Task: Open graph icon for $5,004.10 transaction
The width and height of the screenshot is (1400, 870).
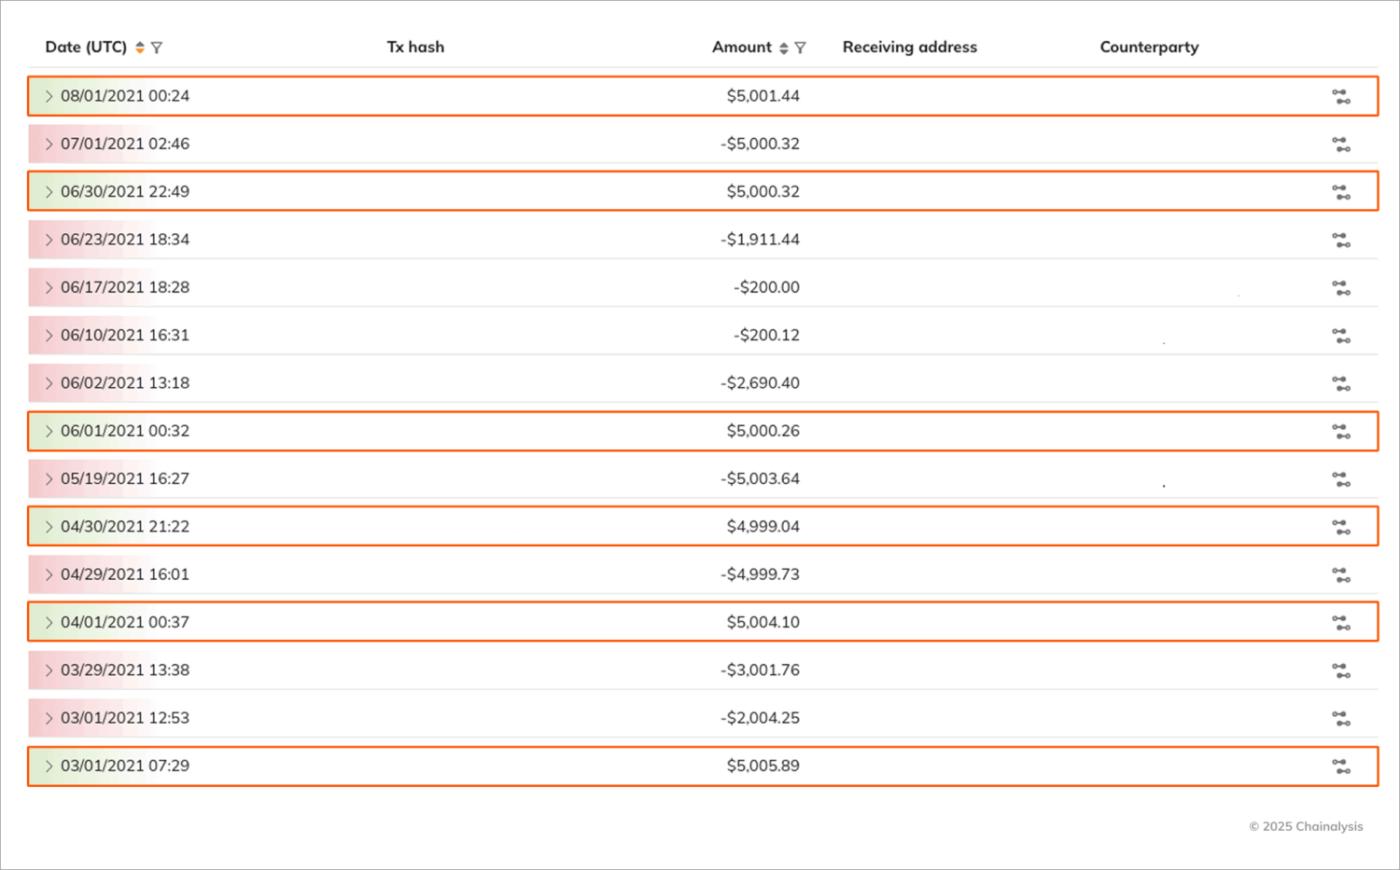Action: 1341,623
